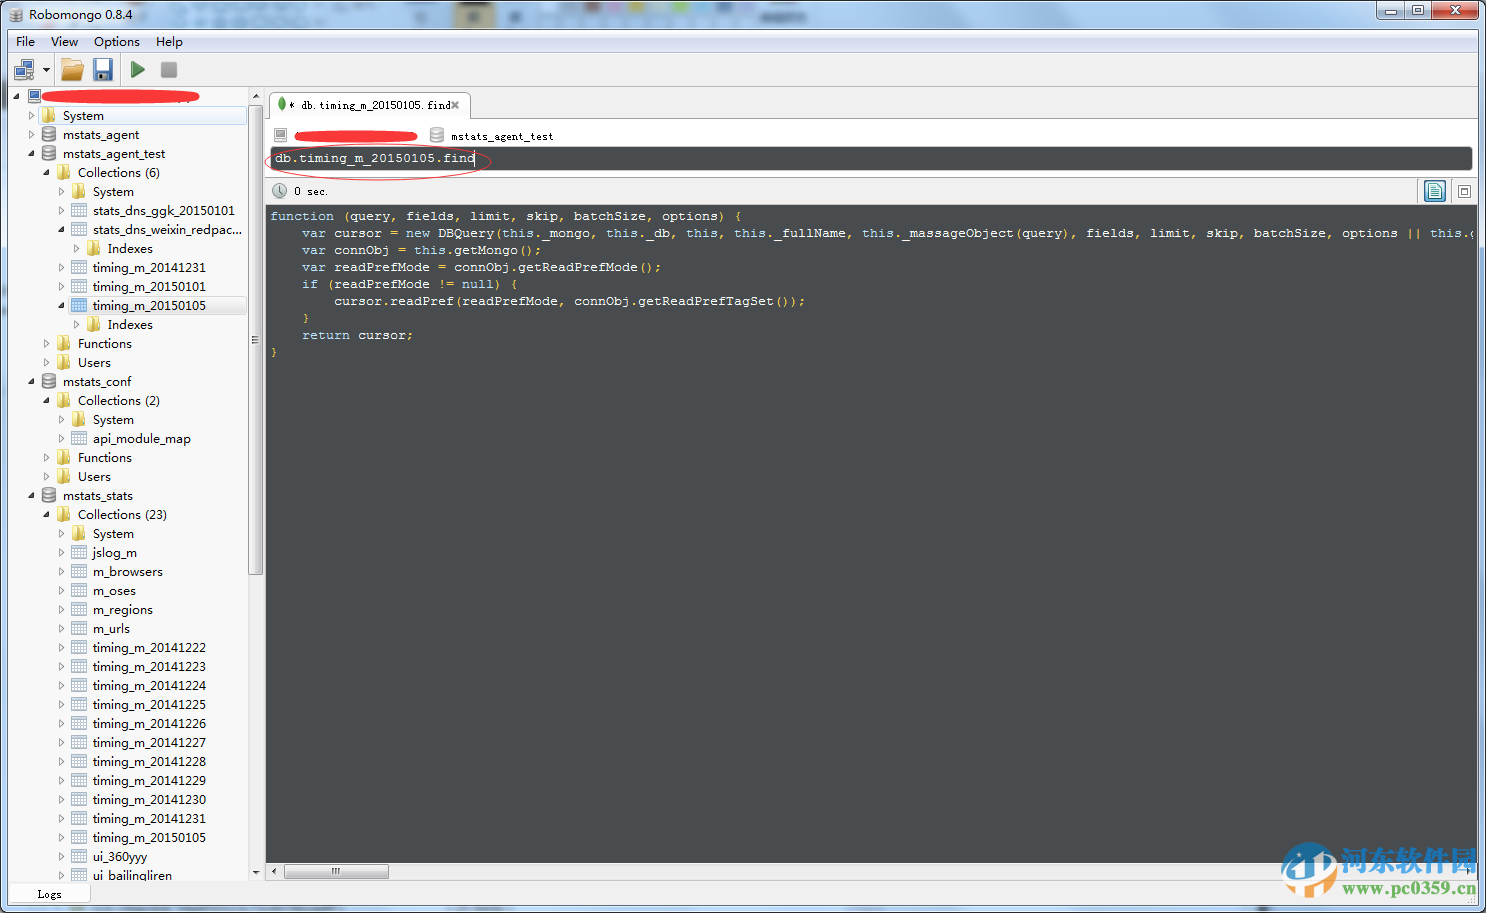
Task: Click tree panel scroll down arrow
Action: pyautogui.click(x=255, y=872)
